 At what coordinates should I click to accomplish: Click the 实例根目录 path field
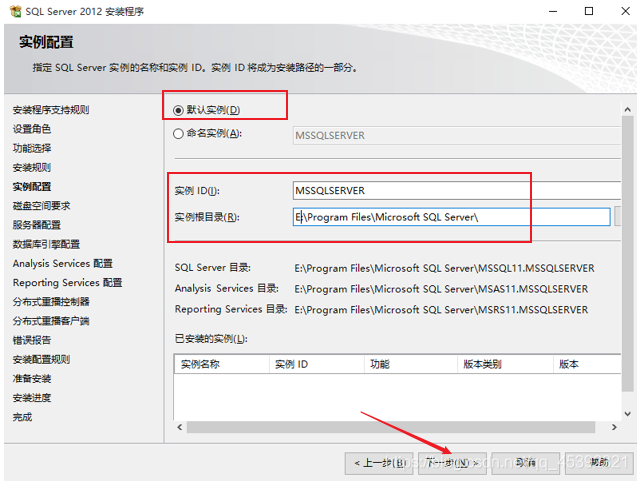pyautogui.click(x=451, y=217)
